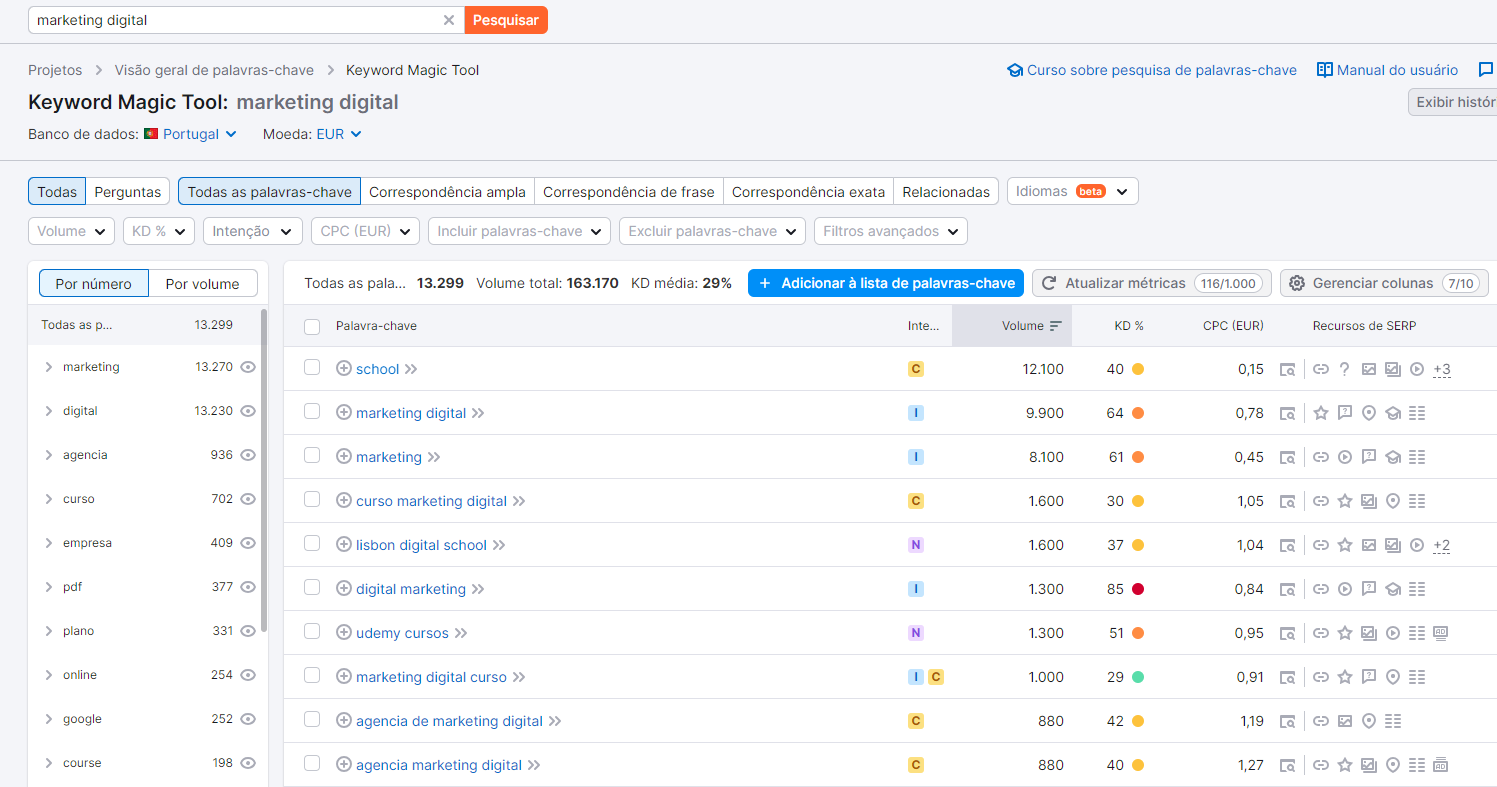Expand the 'empresa' keyword group
The width and height of the screenshot is (1497, 787).
coord(48,543)
